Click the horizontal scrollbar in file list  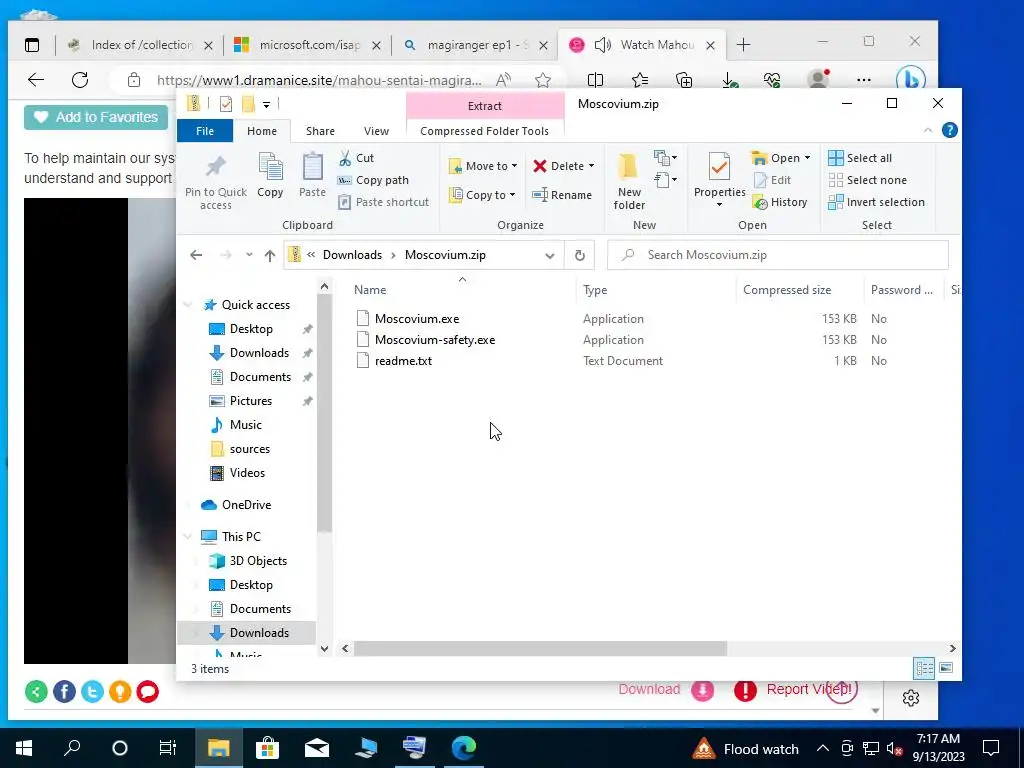pyautogui.click(x=539, y=648)
